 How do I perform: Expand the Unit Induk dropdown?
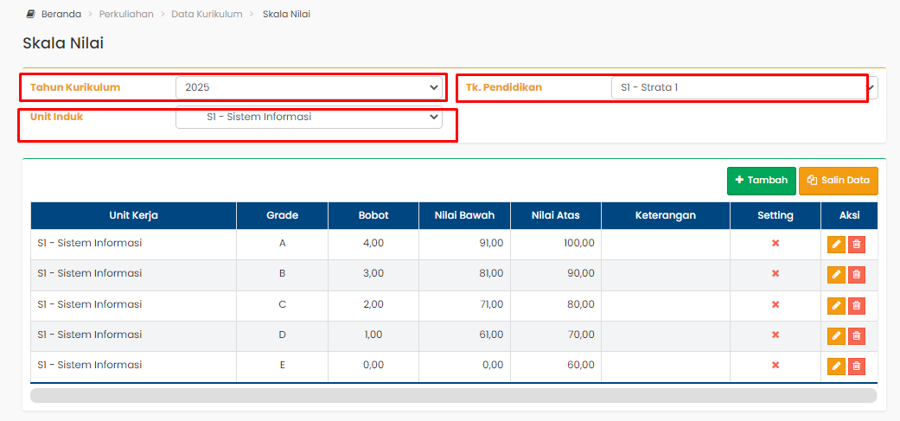(x=309, y=117)
